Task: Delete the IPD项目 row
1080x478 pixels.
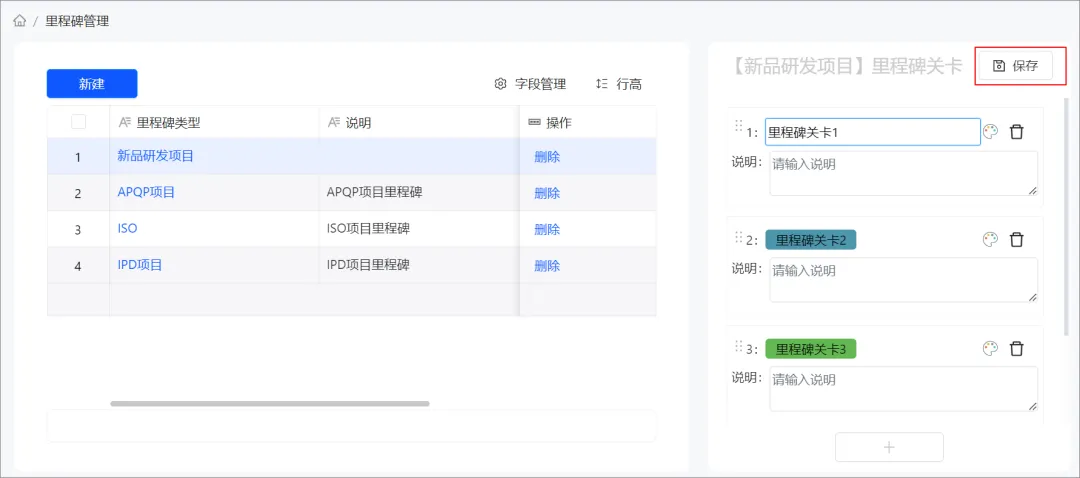Action: coord(547,265)
